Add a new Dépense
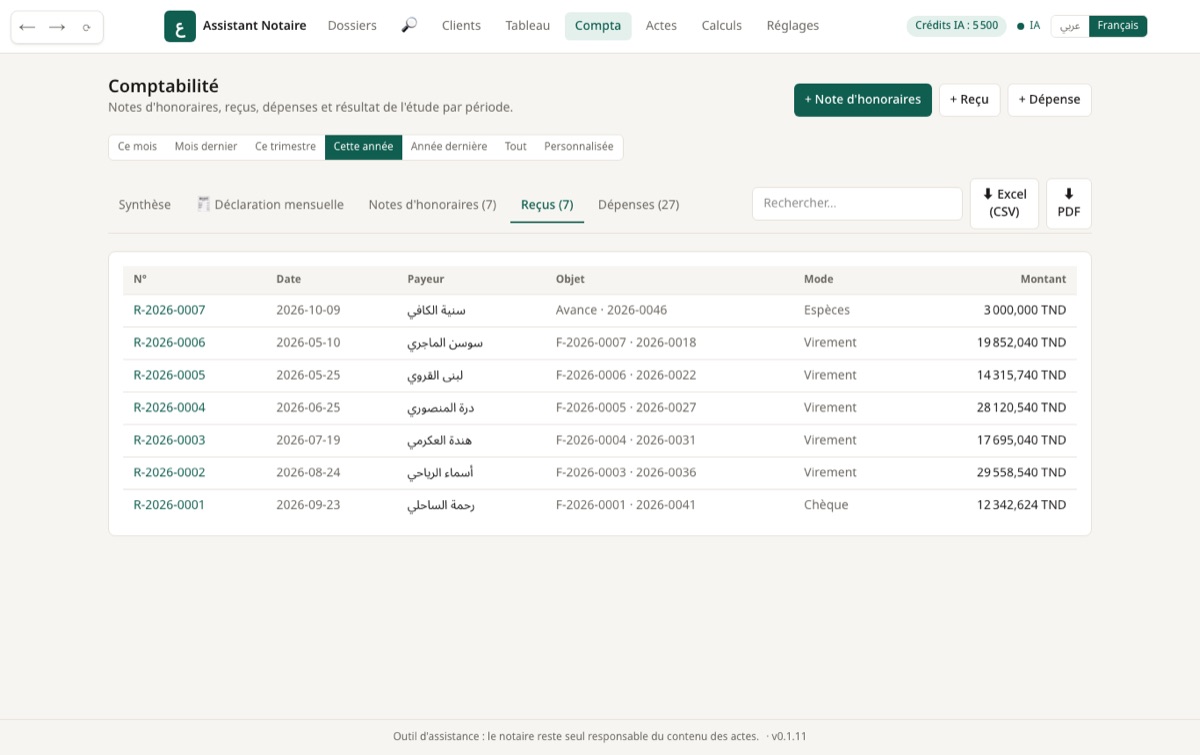The height and width of the screenshot is (755, 1200). pyautogui.click(x=1049, y=100)
